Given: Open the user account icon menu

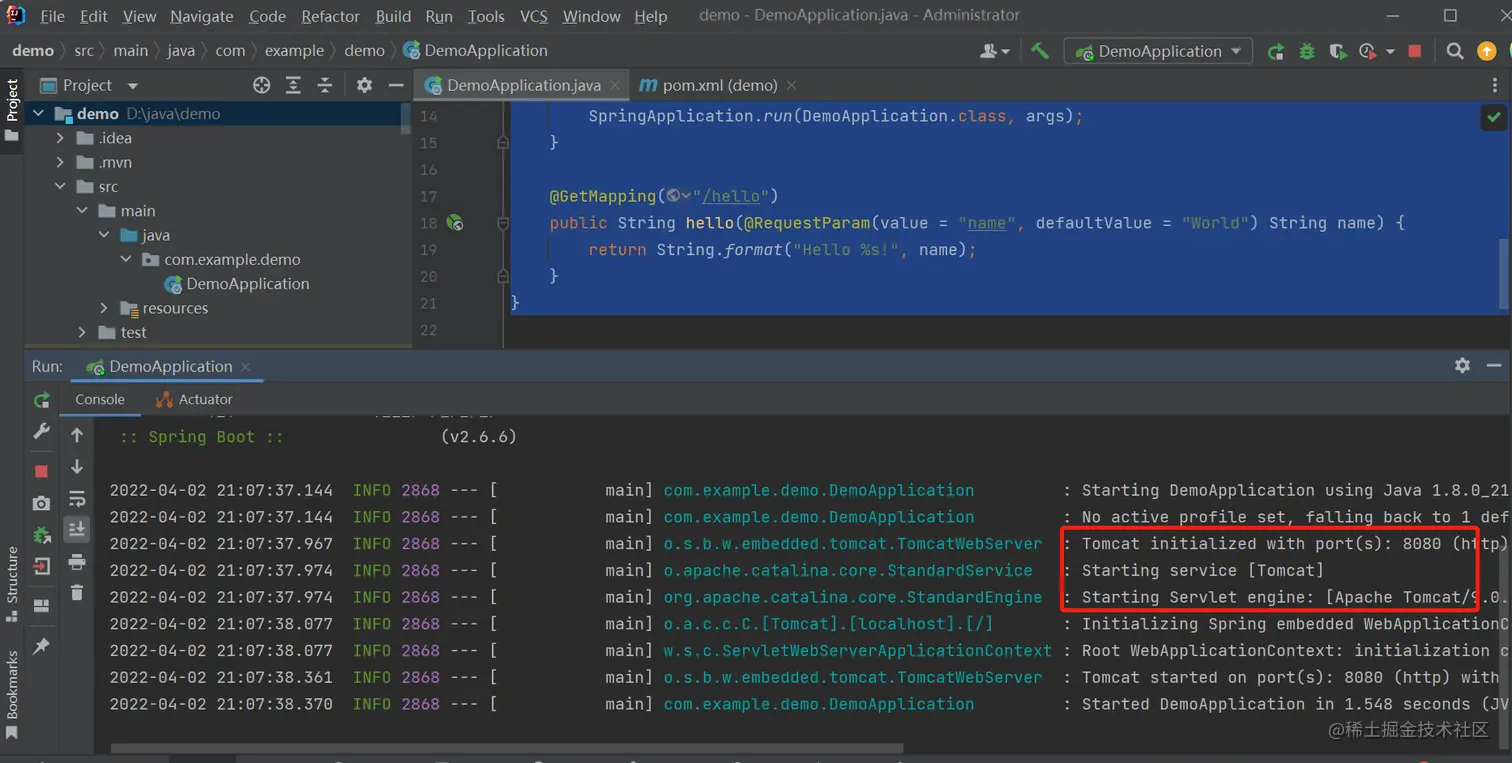Looking at the screenshot, I should (994, 51).
